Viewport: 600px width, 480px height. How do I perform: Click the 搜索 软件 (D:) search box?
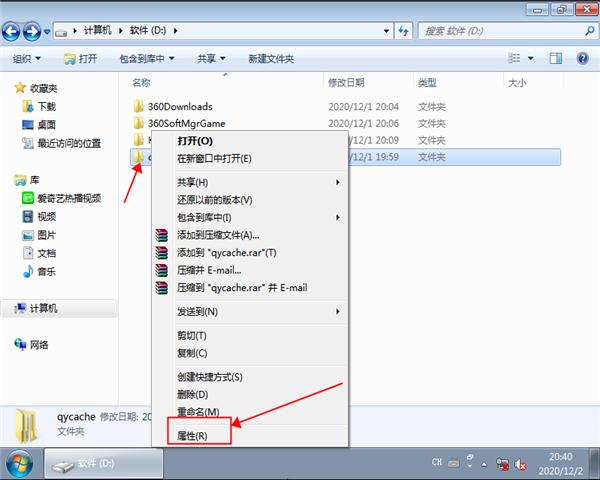click(500, 32)
